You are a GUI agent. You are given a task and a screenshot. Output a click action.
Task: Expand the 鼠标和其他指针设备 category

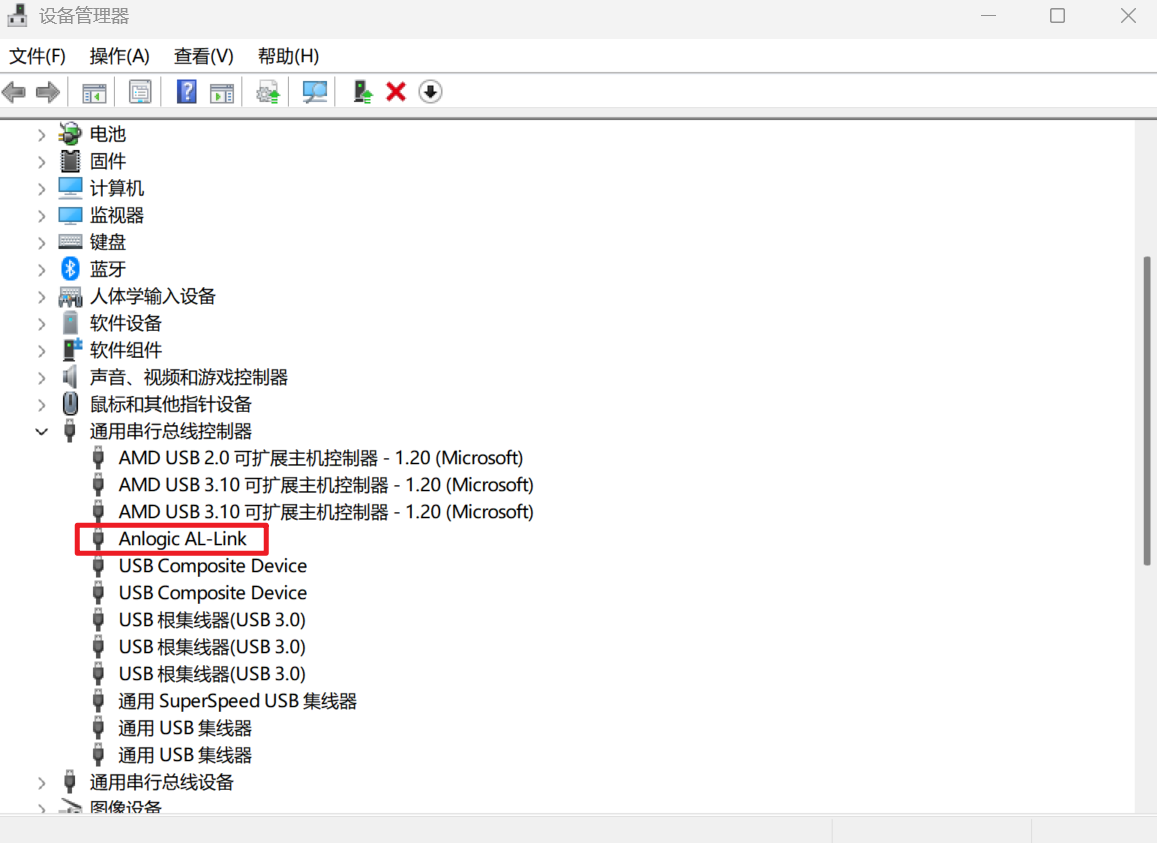pos(41,405)
